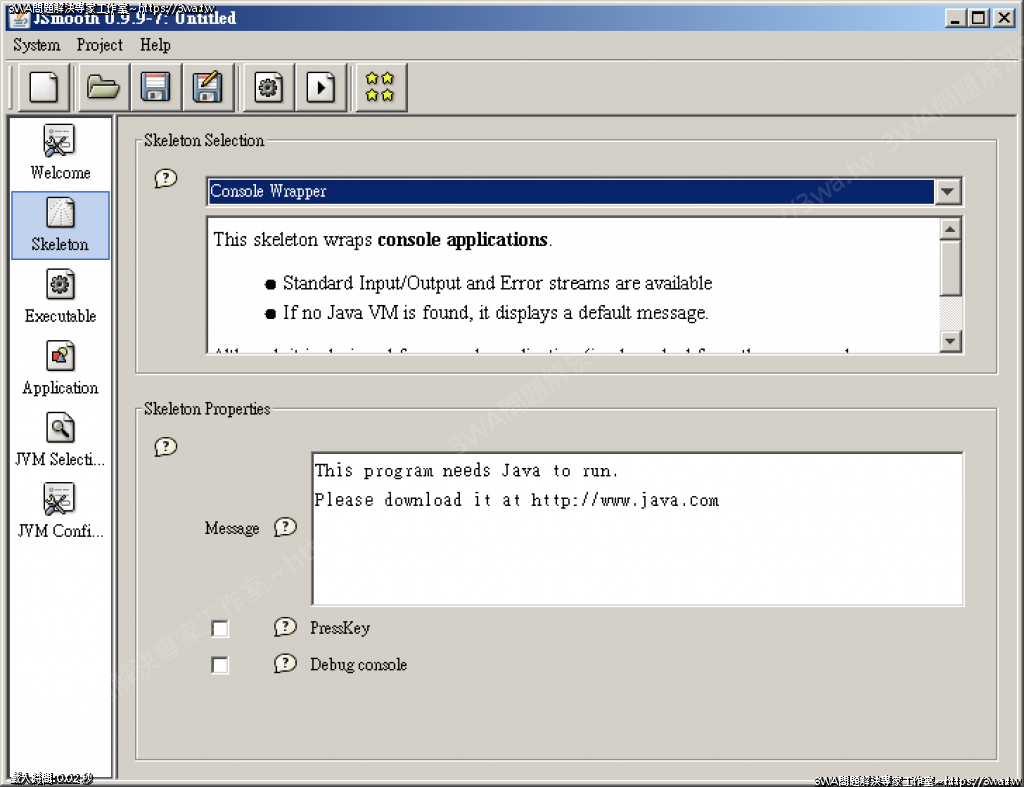Viewport: 1024px width, 787px height.
Task: Open the JVM Selection sidebar section
Action: pos(60,441)
